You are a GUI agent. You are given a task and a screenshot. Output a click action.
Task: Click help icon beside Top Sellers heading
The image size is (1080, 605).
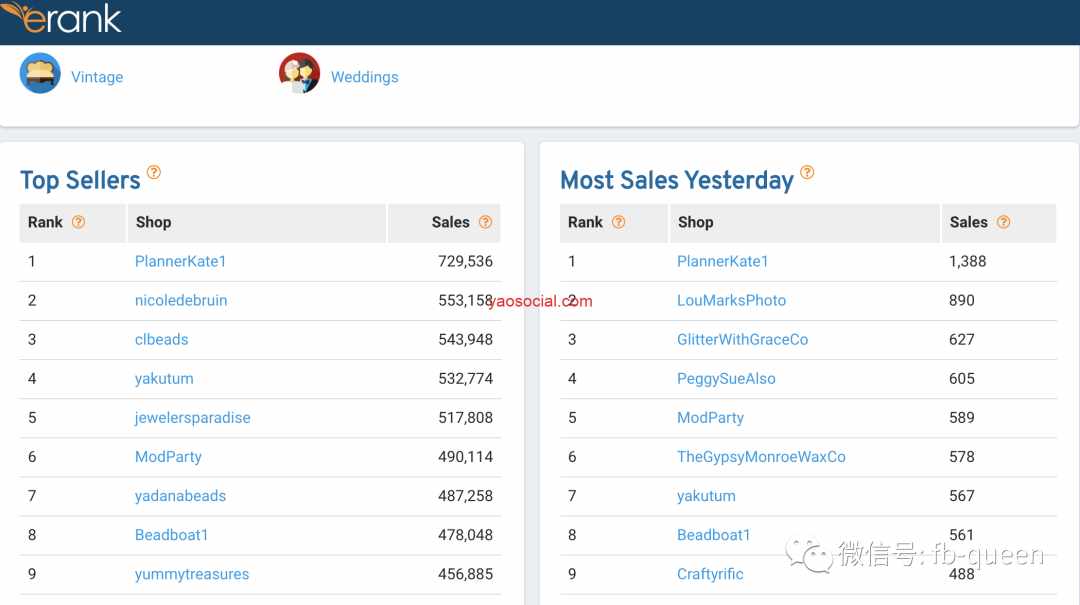pos(154,172)
